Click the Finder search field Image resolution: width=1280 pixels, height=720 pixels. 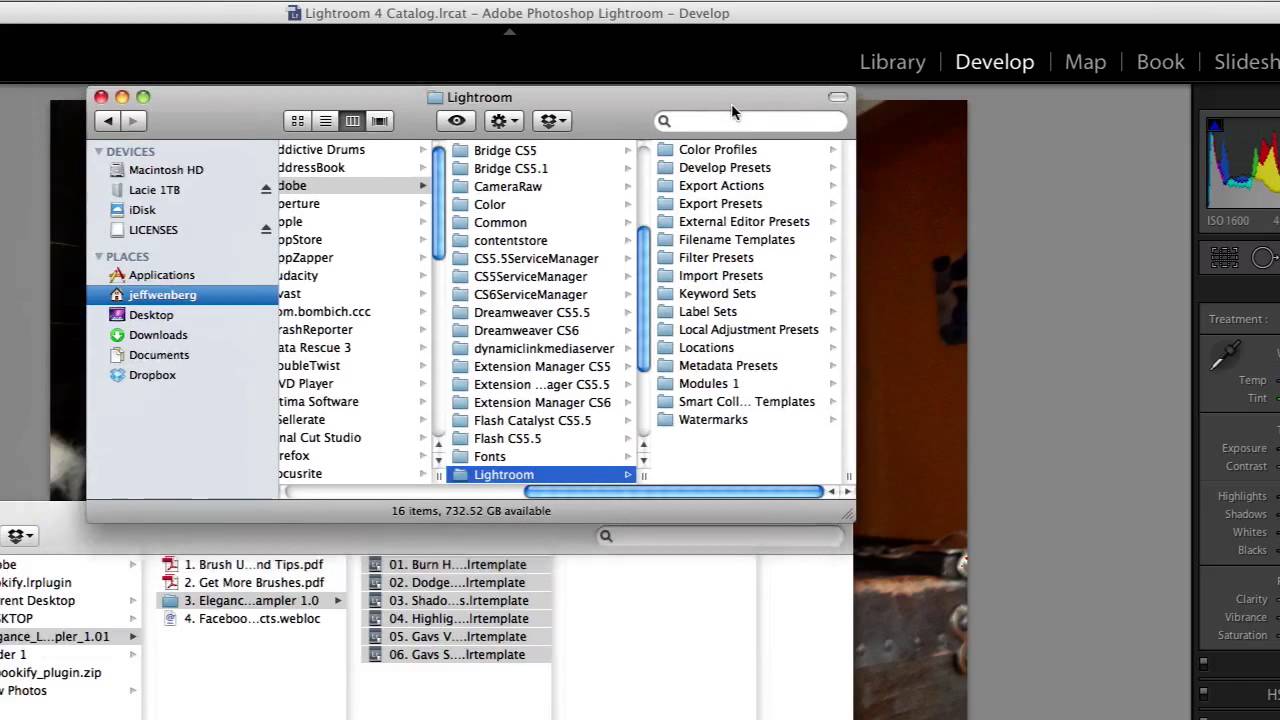click(x=750, y=121)
